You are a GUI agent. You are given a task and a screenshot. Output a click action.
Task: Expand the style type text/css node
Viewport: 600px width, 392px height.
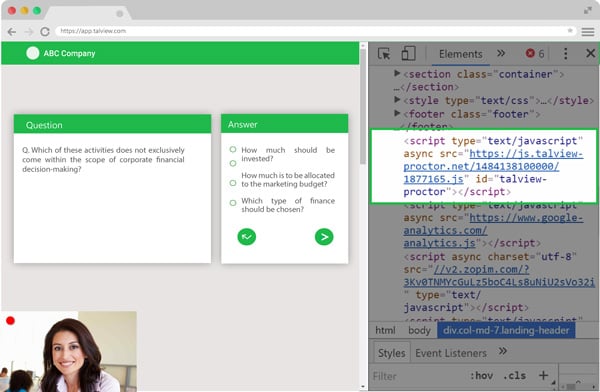tap(397, 100)
